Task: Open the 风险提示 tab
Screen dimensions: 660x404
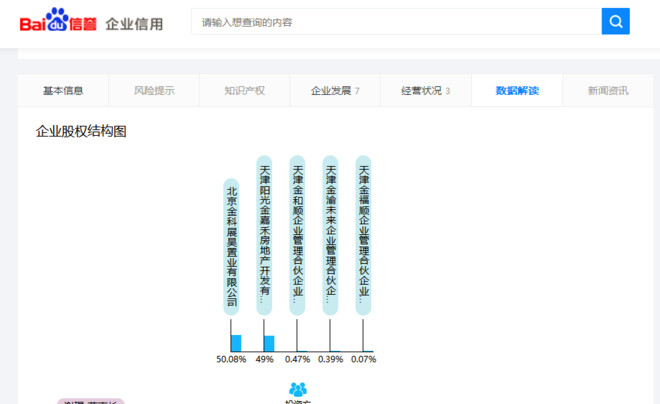Action: [x=154, y=90]
